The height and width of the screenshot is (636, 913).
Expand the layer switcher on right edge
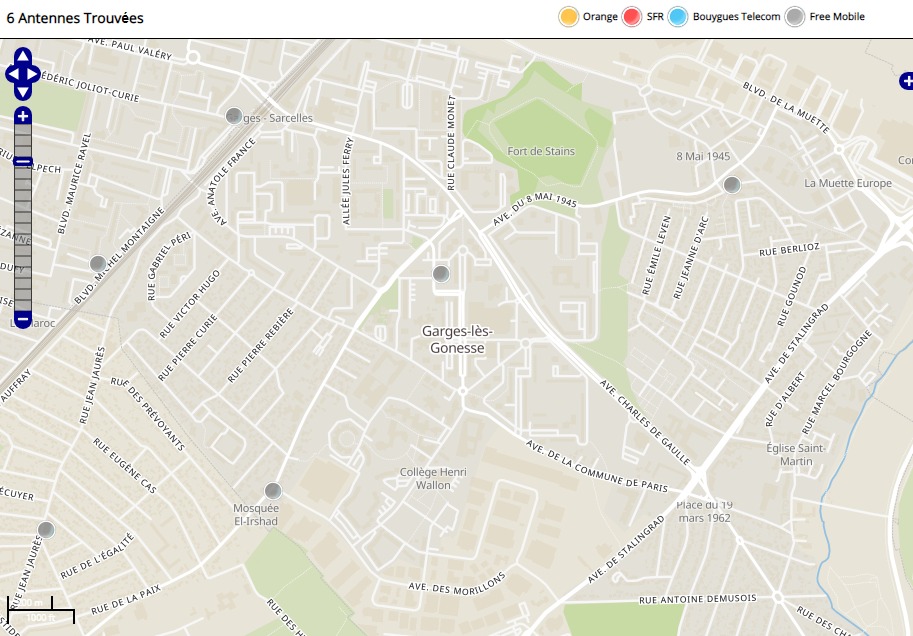906,81
